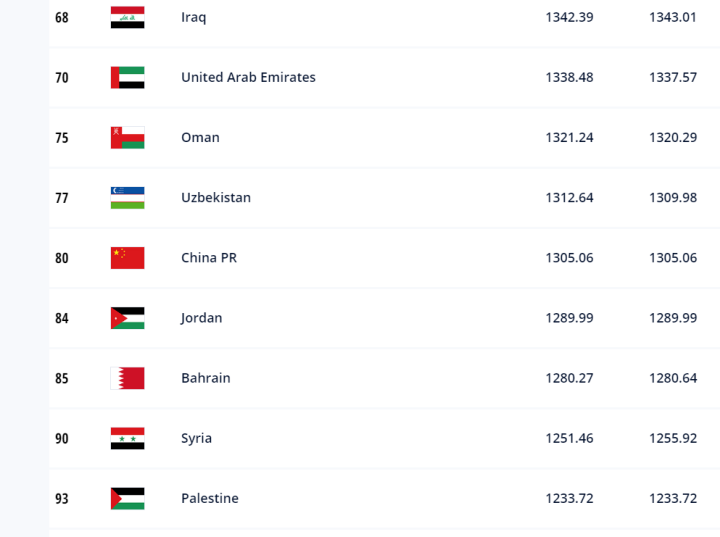Image resolution: width=720 pixels, height=537 pixels.
Task: Click the Syria flag icon
Action: (x=127, y=438)
